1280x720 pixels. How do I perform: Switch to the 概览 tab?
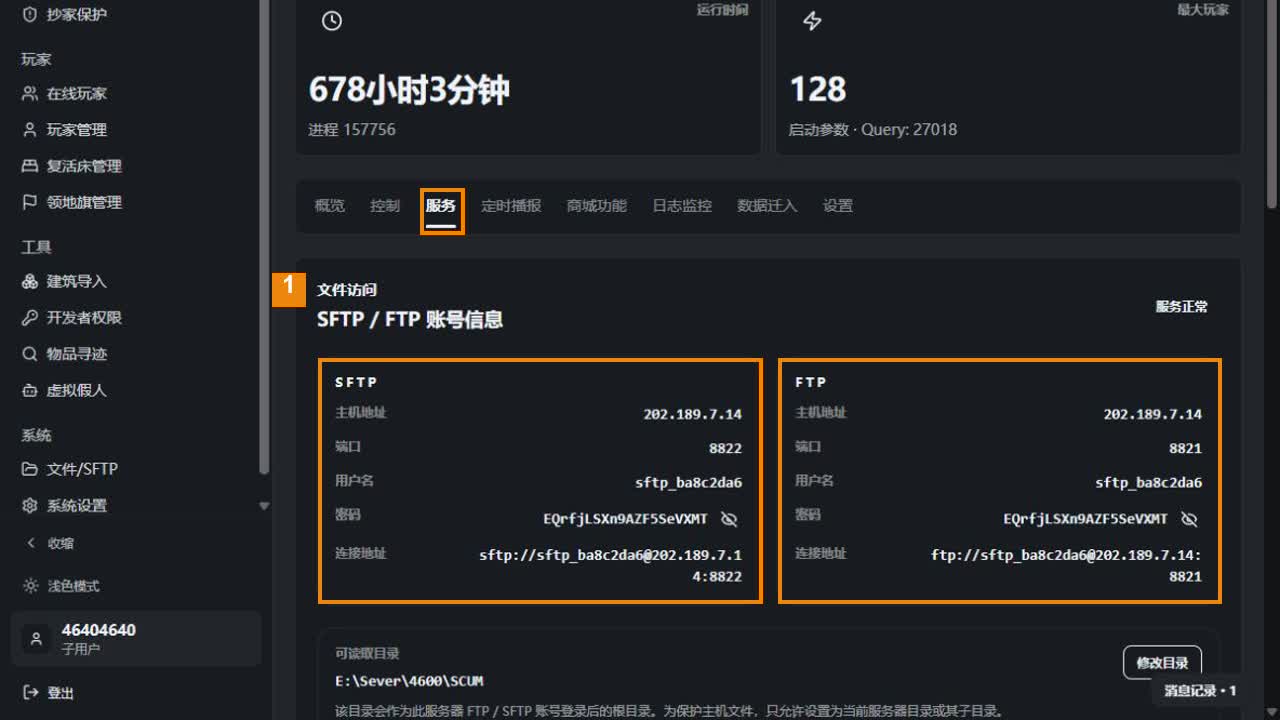click(x=330, y=206)
